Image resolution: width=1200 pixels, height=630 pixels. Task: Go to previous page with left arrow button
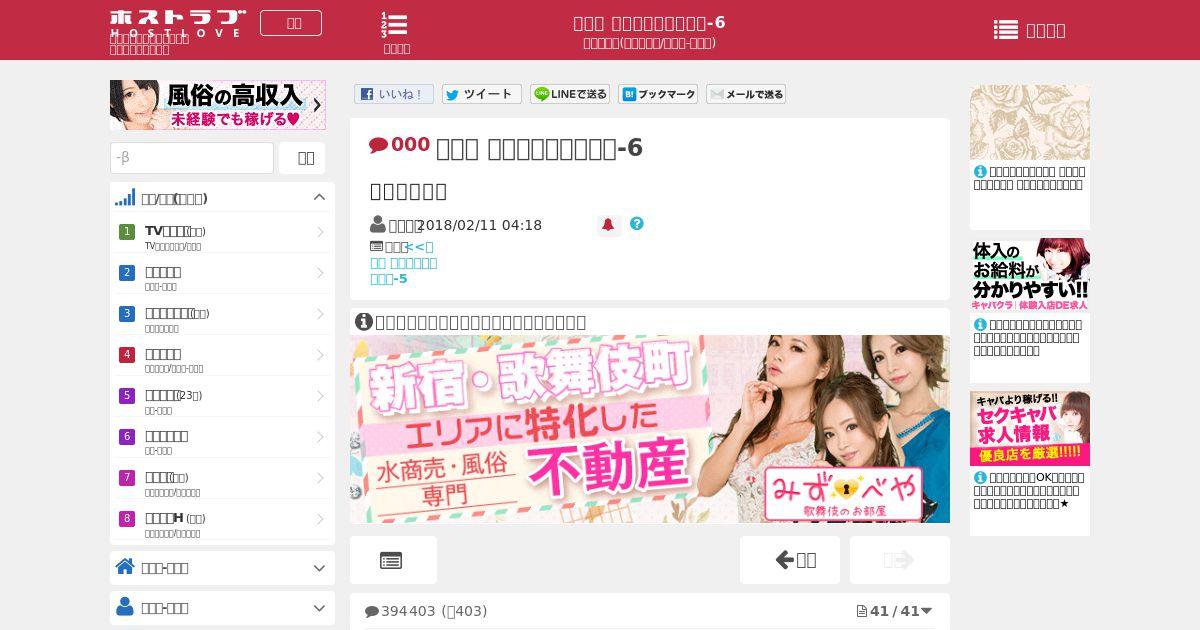pos(790,560)
